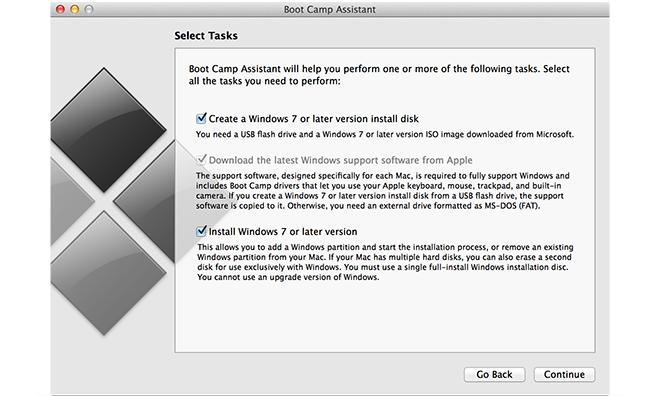Click the Boot Camp diamond logo
The image size is (660, 396).
[x=113, y=201]
